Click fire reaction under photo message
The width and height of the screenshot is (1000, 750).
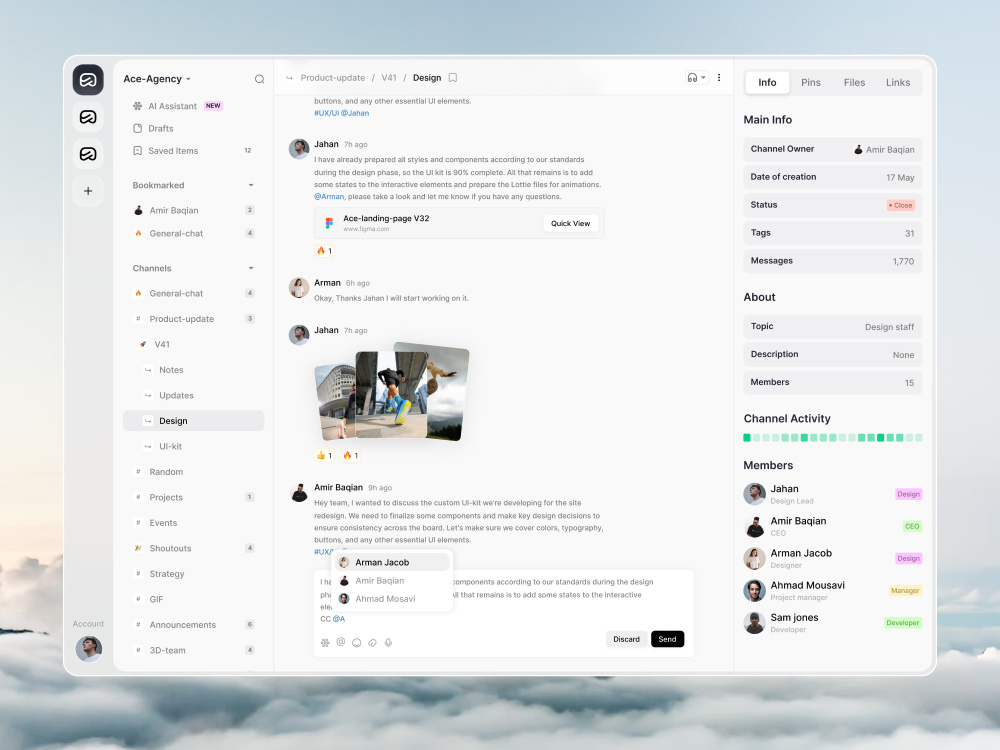[351, 455]
